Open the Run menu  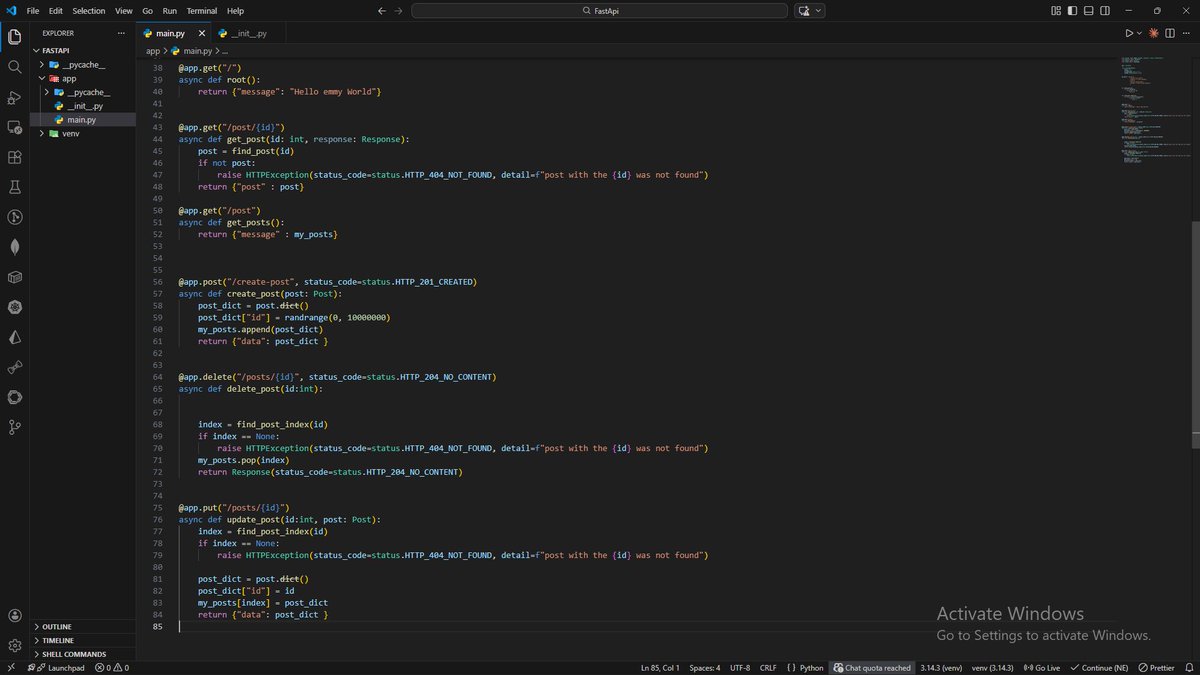169,10
